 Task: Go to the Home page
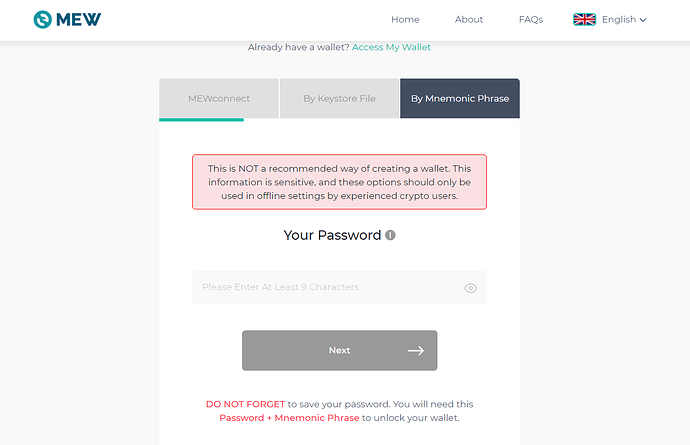coord(405,19)
